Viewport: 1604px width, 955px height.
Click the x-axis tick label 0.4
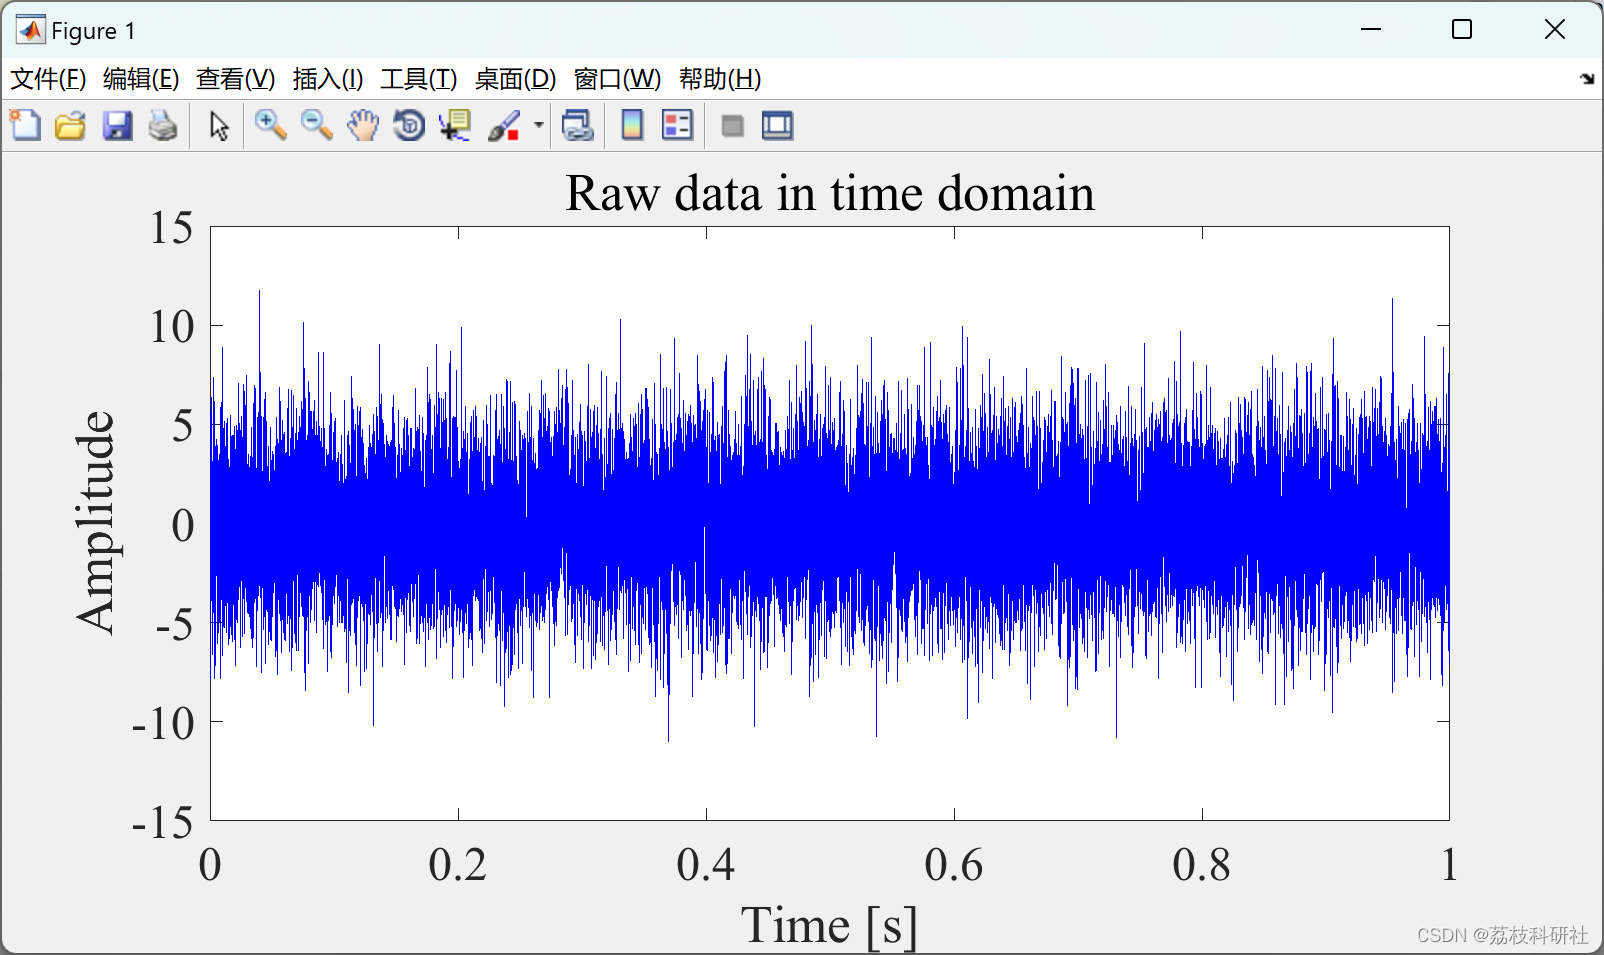[706, 865]
